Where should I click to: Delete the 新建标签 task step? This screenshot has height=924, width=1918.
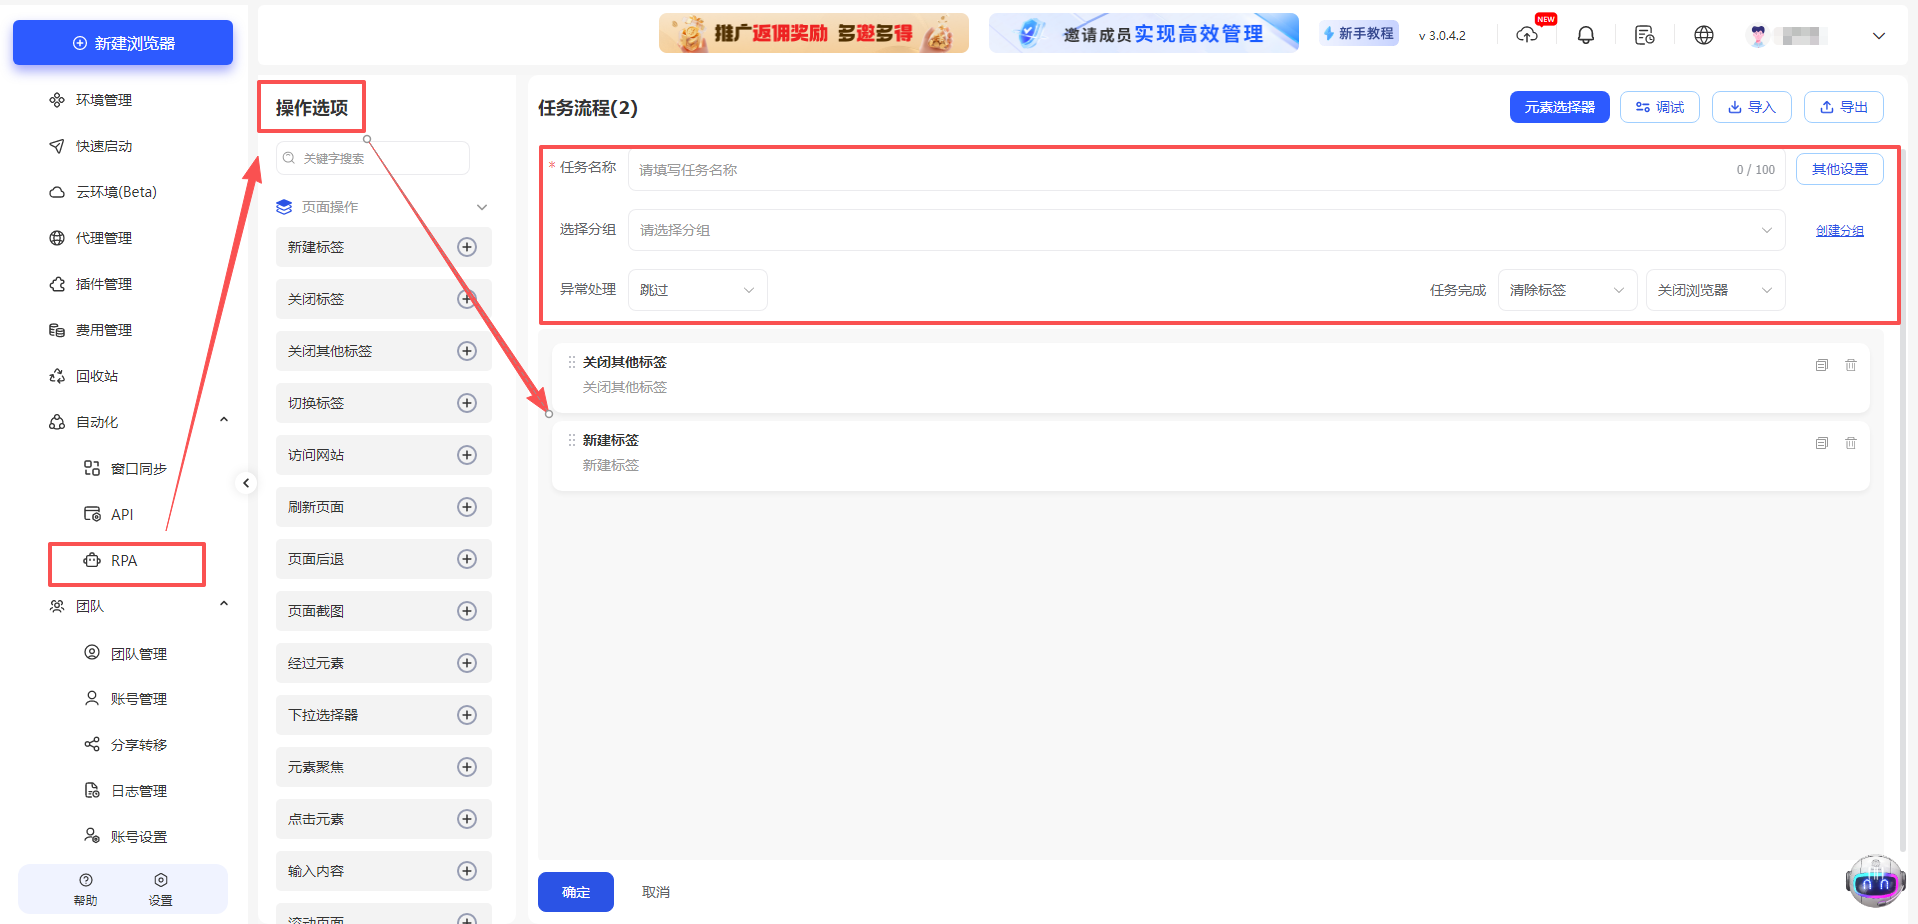1850,443
